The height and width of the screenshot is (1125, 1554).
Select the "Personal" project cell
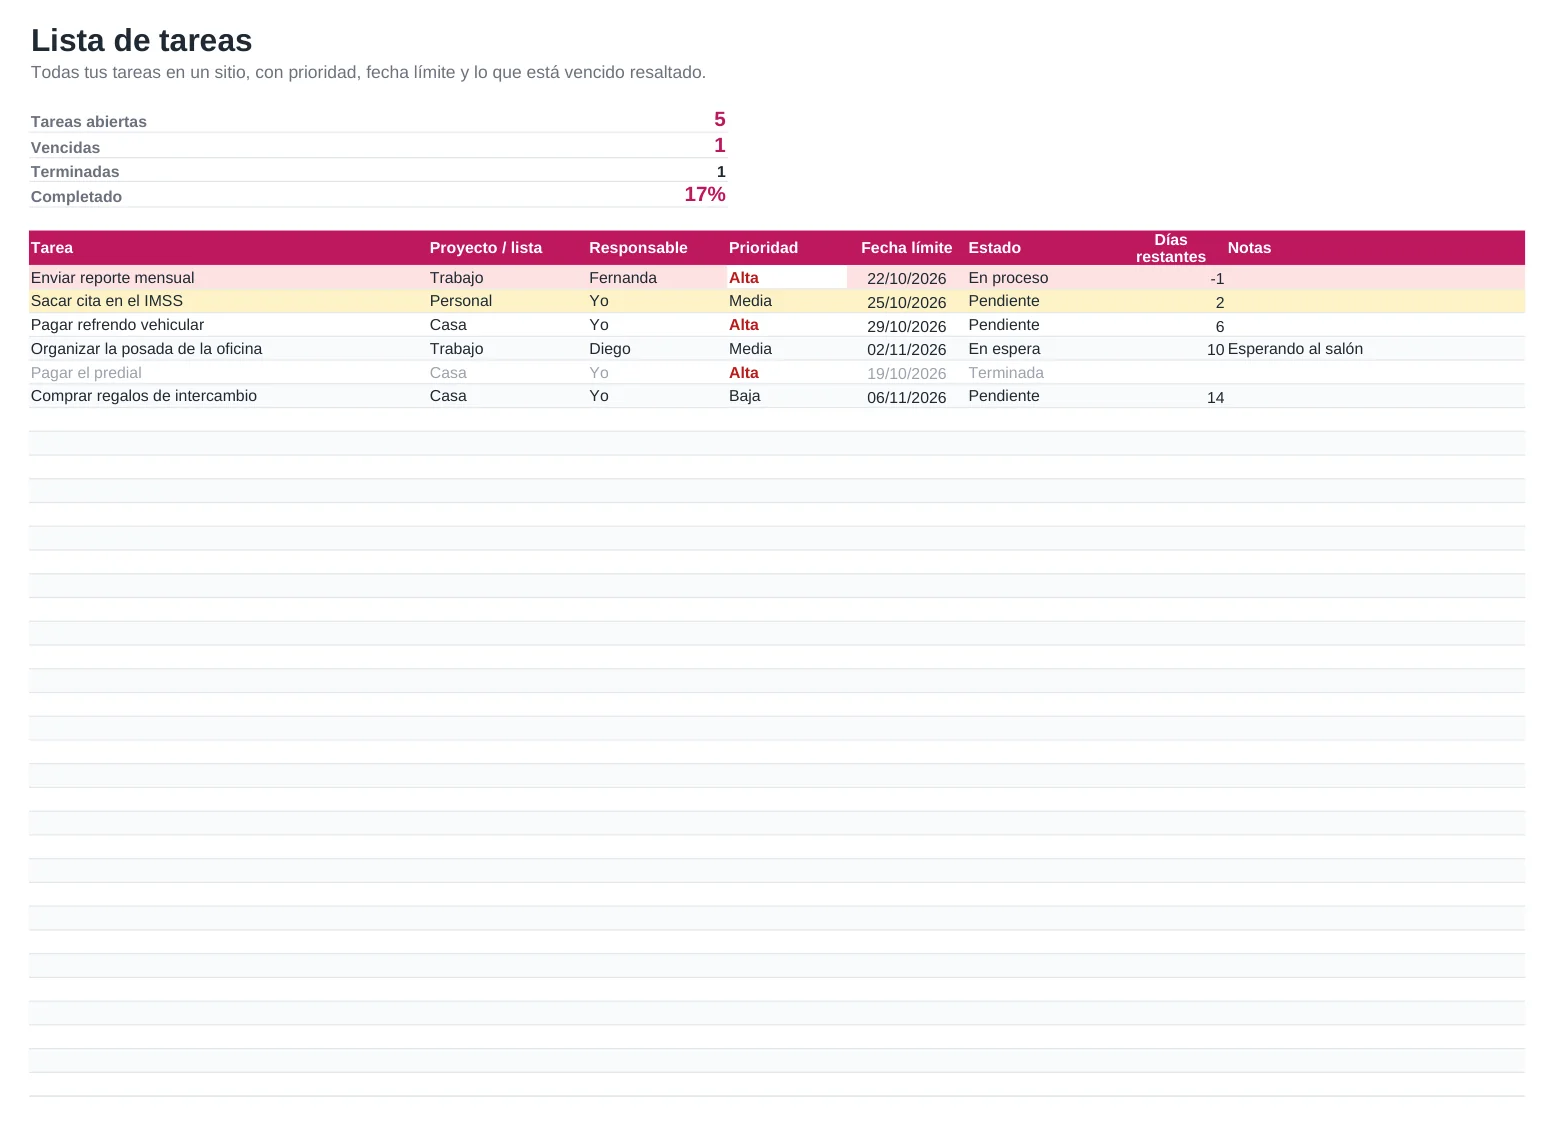click(x=461, y=301)
